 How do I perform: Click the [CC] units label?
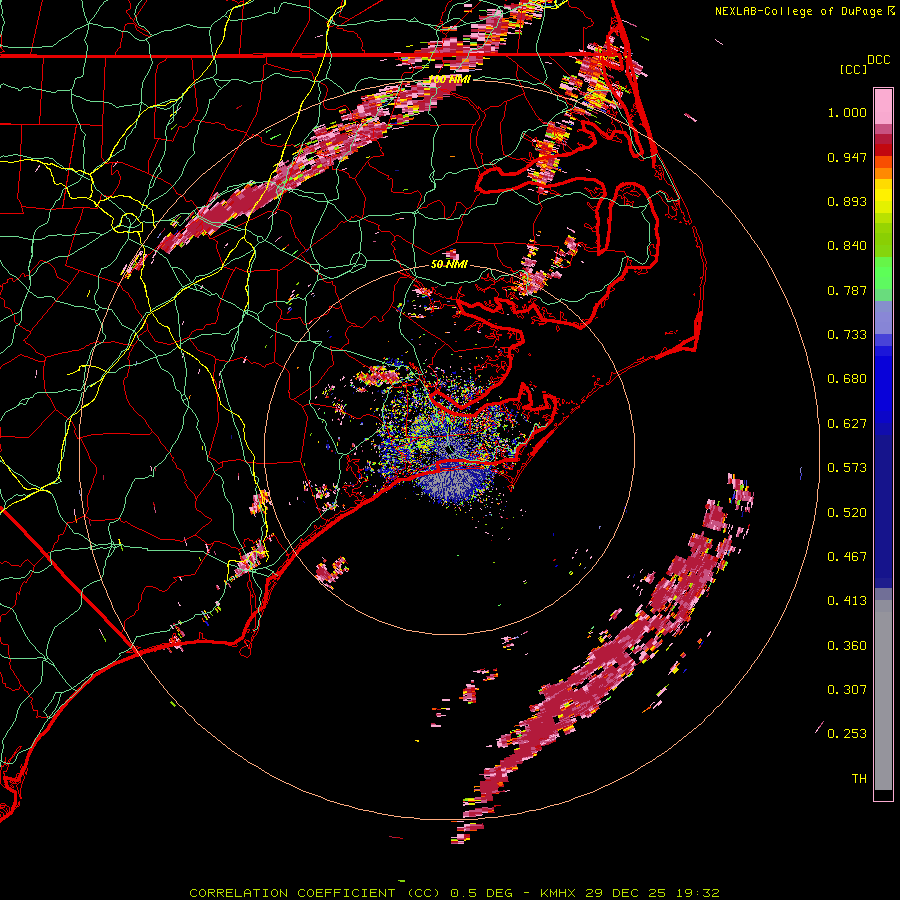[853, 69]
